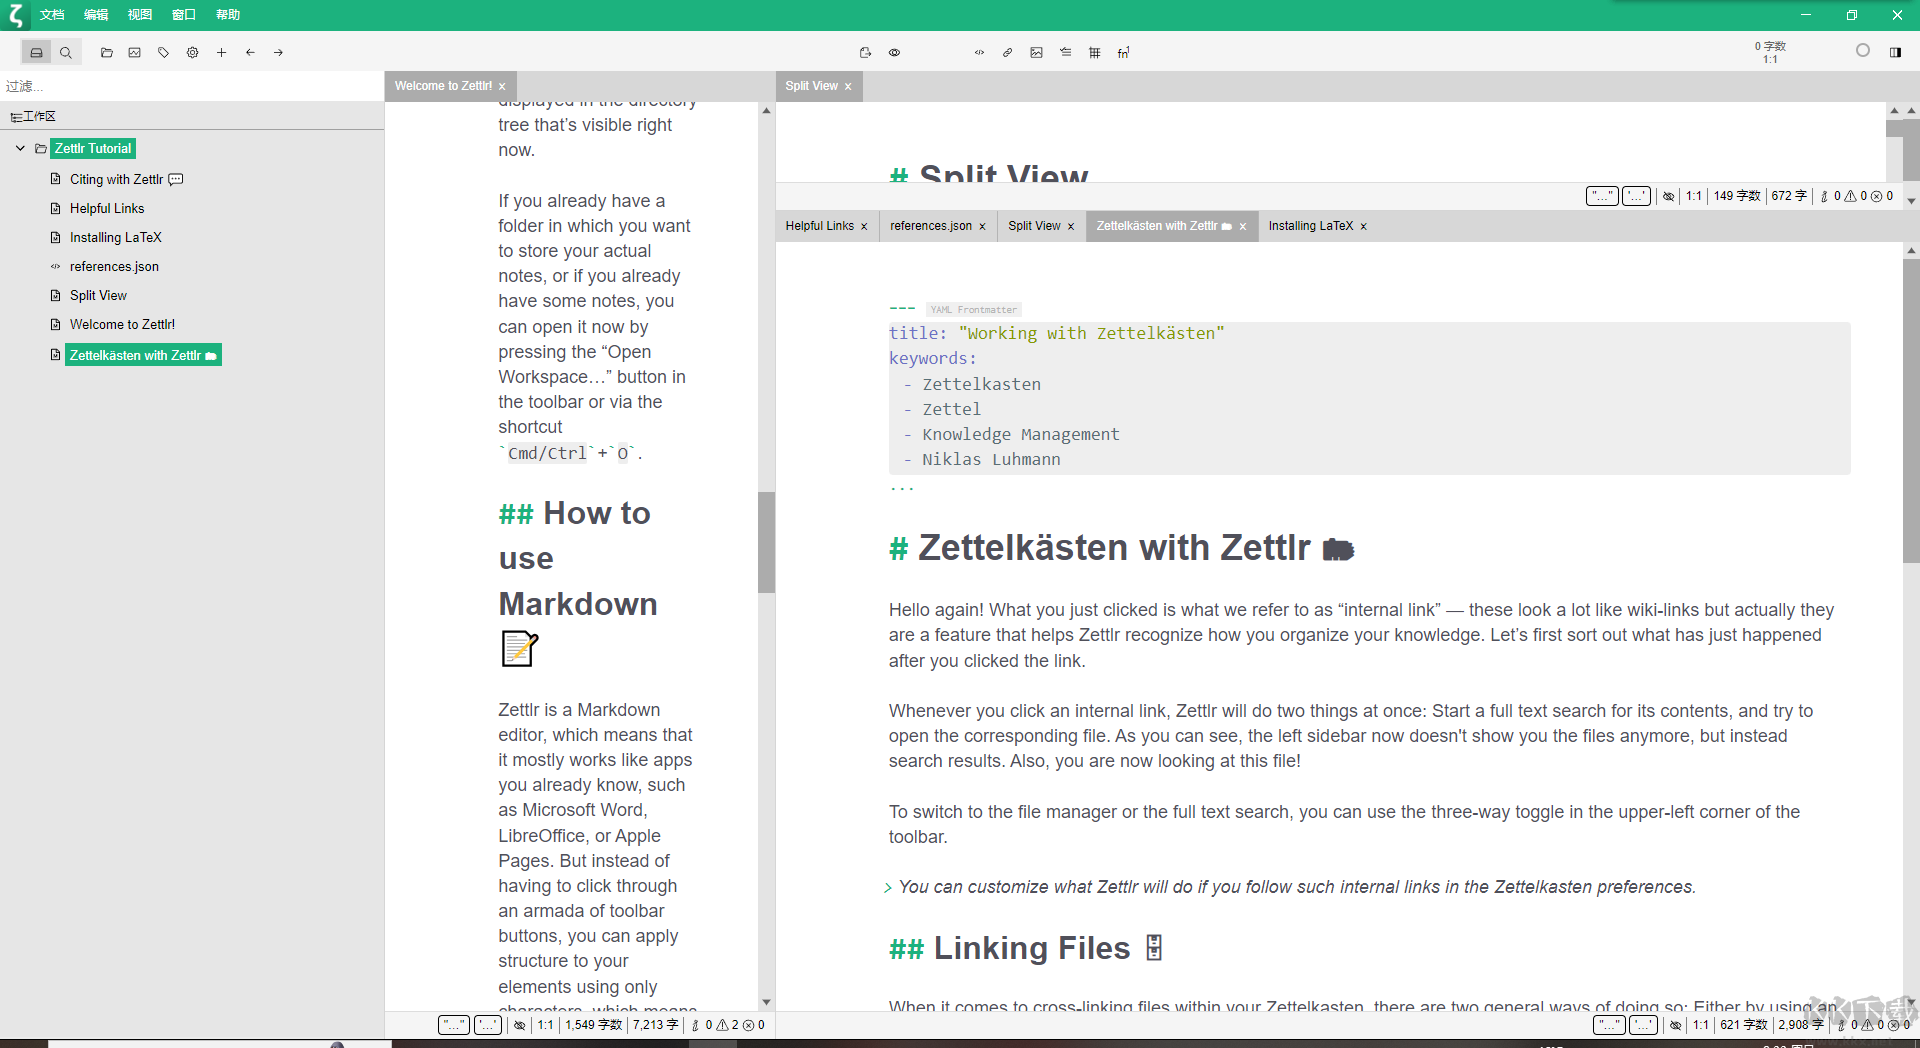Open the tag manager icon
This screenshot has width=1920, height=1048.
coord(164,52)
